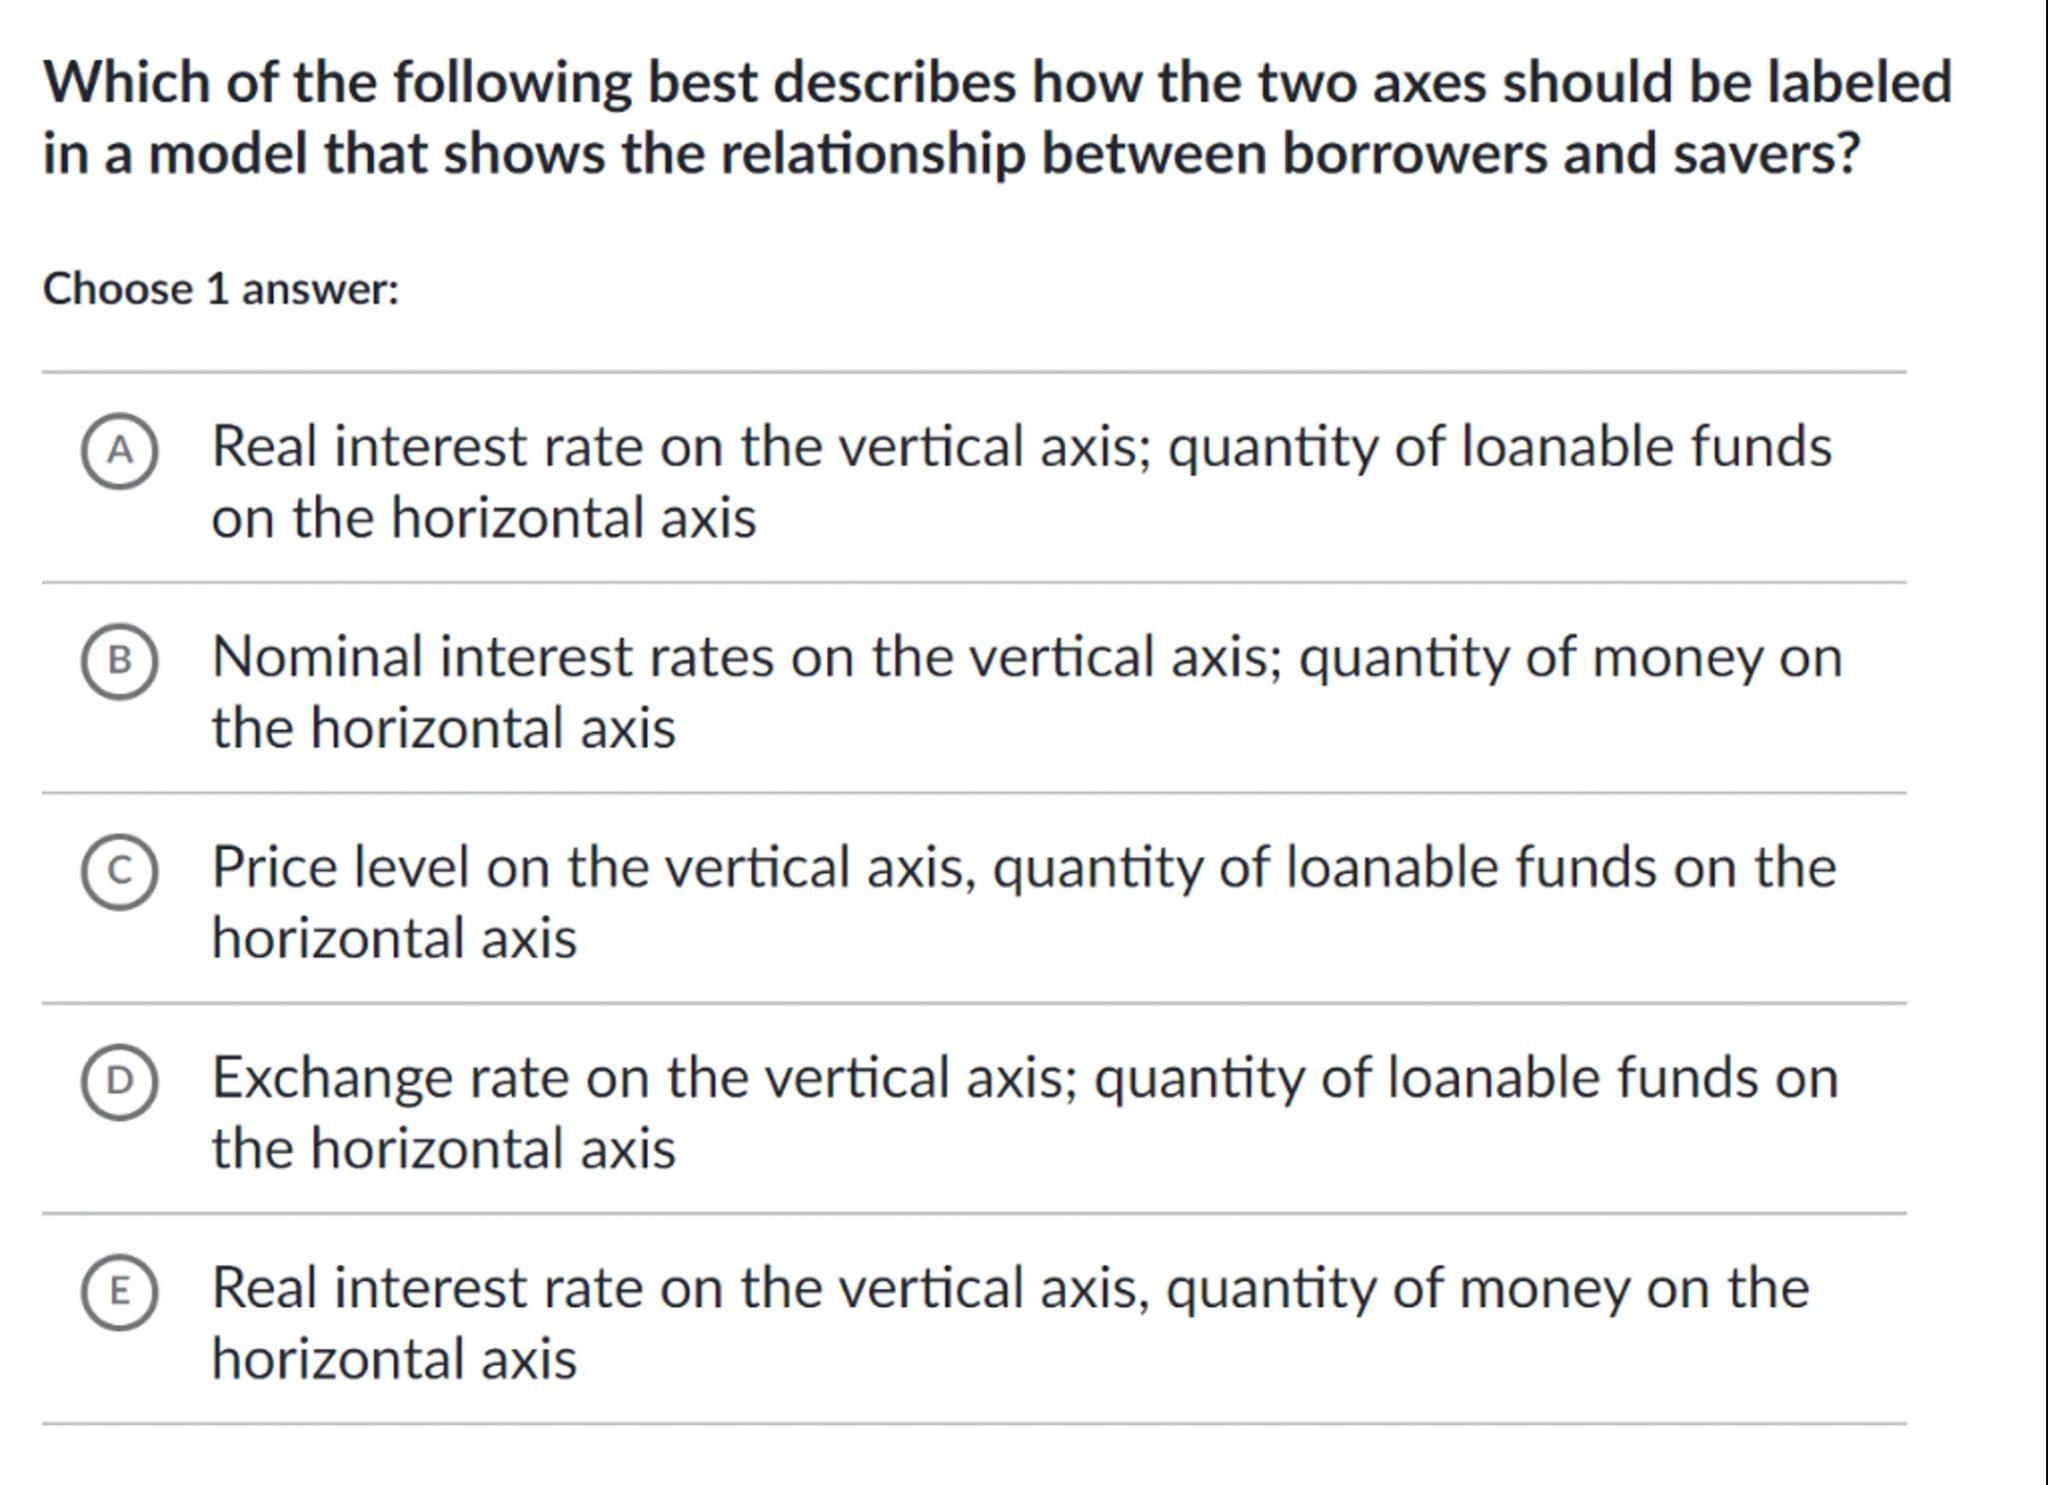Select radio button D
This screenshot has width=2048, height=1485.
tap(119, 1082)
